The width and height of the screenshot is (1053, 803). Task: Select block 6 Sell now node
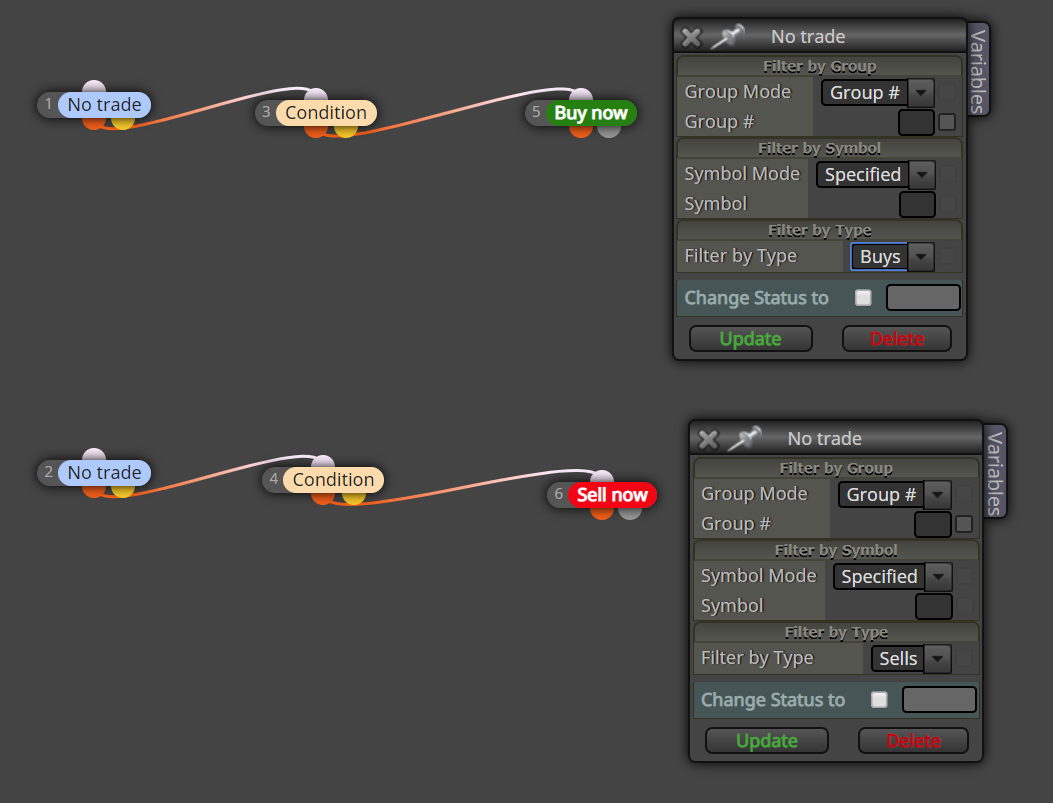click(x=612, y=495)
